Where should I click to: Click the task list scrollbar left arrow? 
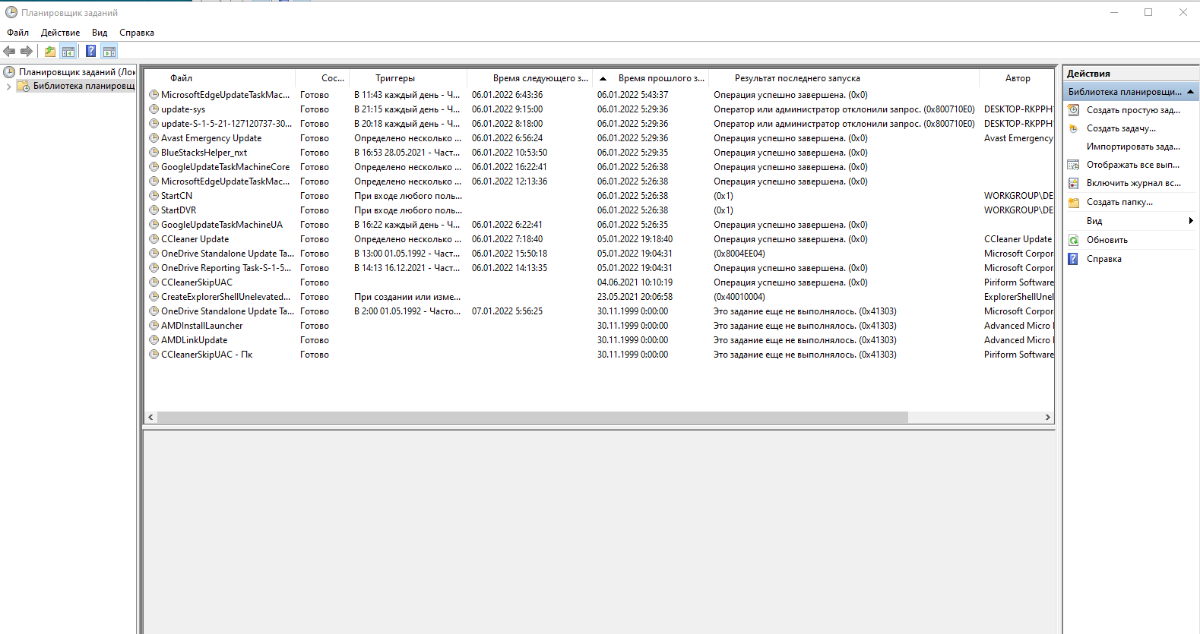pos(150,417)
